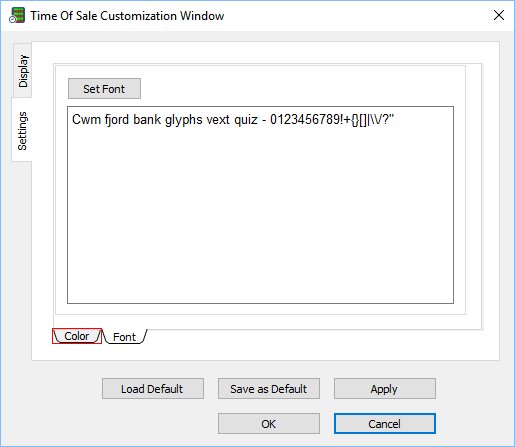Click the Time Of Sale app icon
Viewport: 515px width, 447px height.
click(x=17, y=15)
